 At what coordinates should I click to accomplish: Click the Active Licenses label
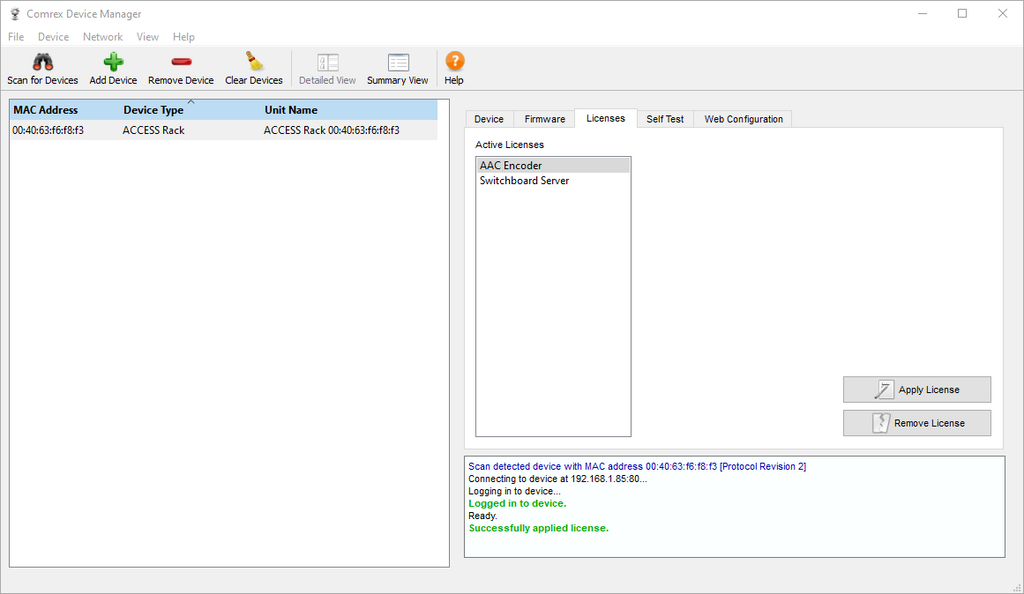pos(509,145)
